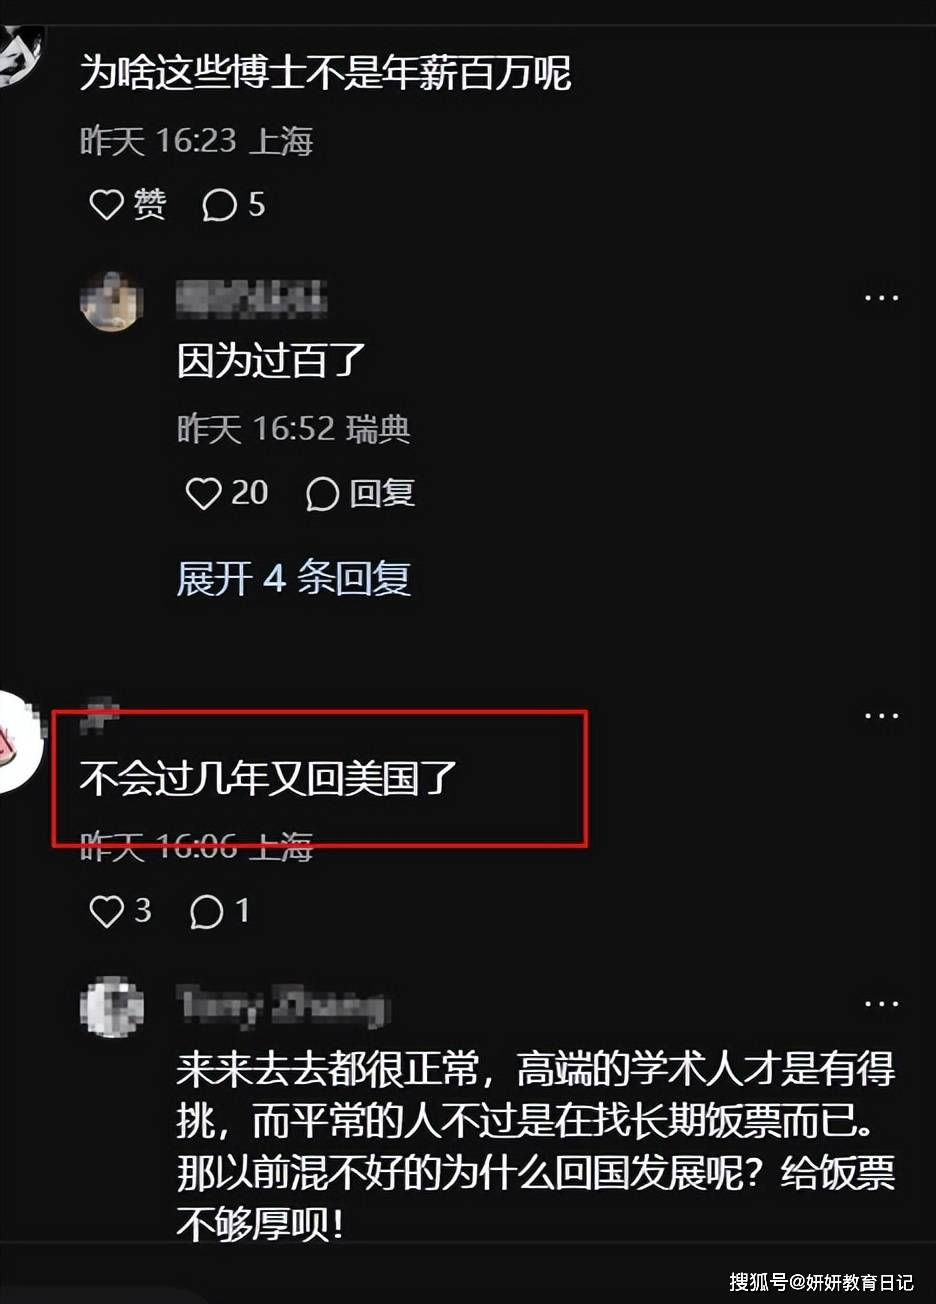Tap 回复 under the 瑞典 reply
Viewport: 936px width, 1304px height.
click(360, 493)
